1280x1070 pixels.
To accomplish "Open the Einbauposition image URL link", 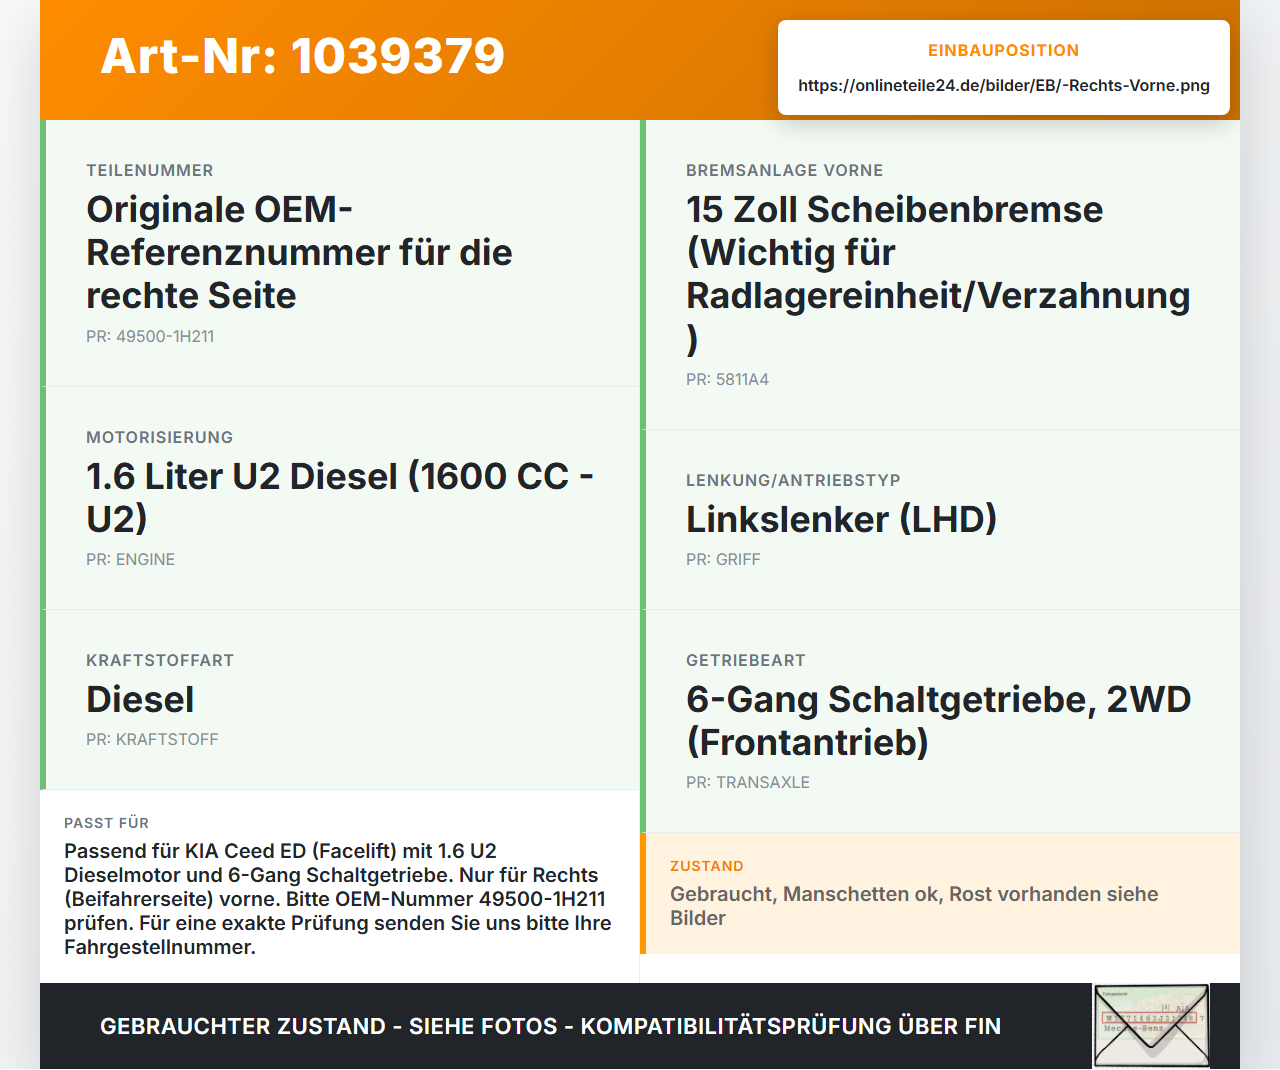I will point(1004,85).
